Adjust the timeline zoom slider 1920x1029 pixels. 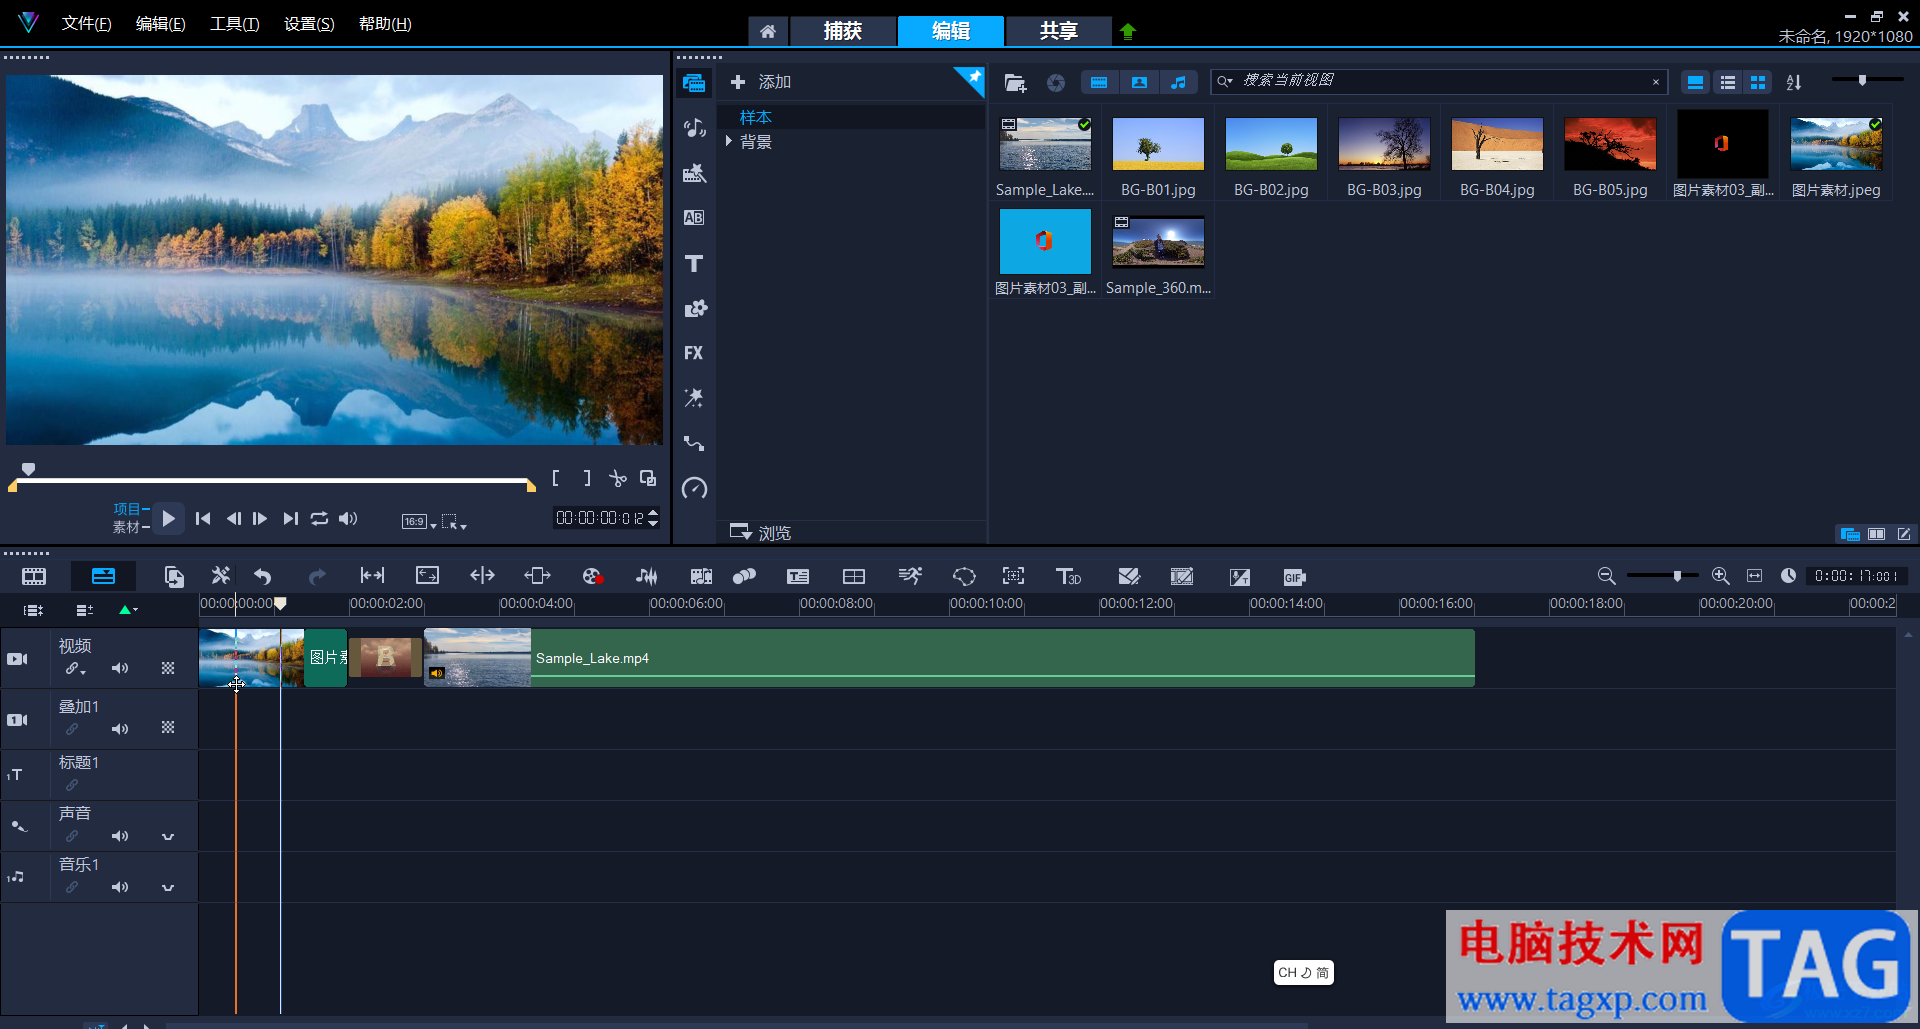1677,576
